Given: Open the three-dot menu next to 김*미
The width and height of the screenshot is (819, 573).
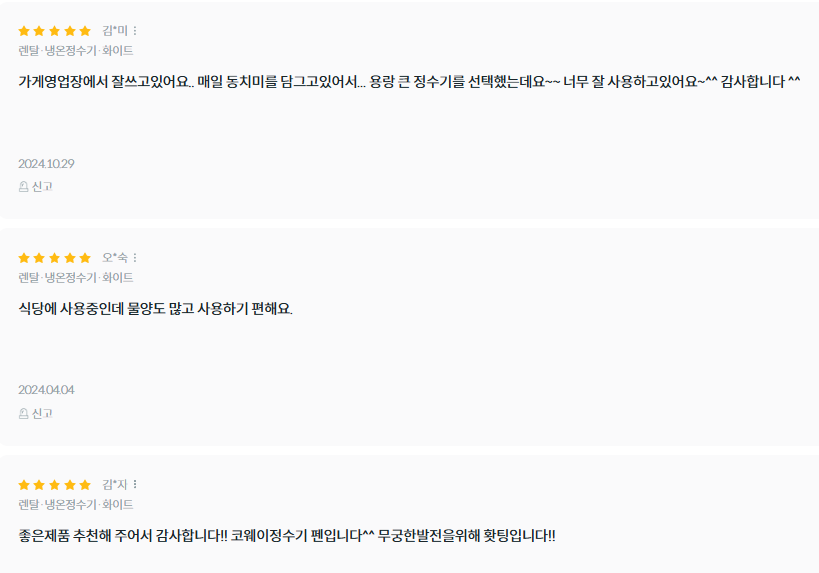Looking at the screenshot, I should point(135,31).
